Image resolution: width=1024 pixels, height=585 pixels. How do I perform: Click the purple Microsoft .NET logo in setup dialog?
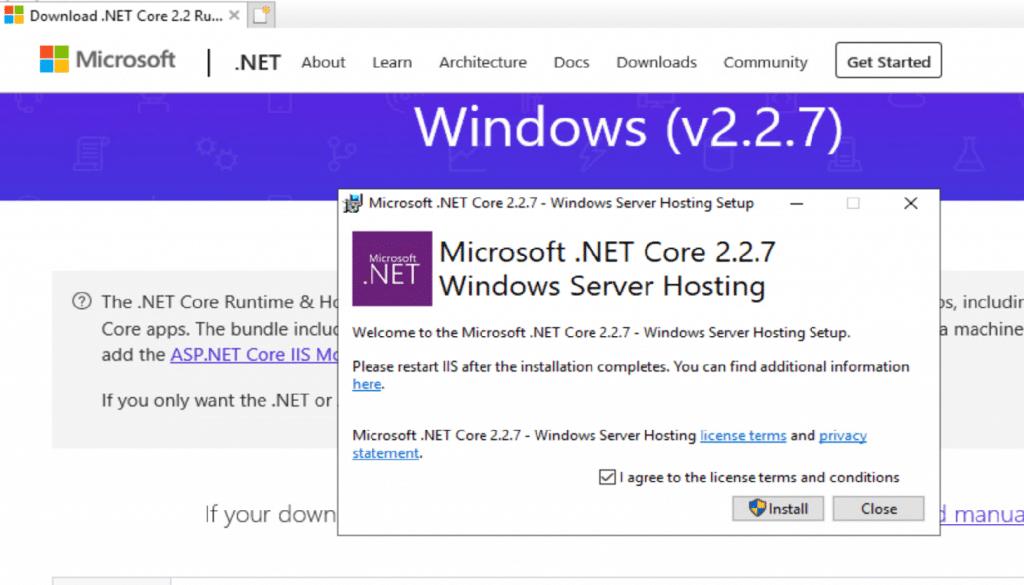click(392, 268)
